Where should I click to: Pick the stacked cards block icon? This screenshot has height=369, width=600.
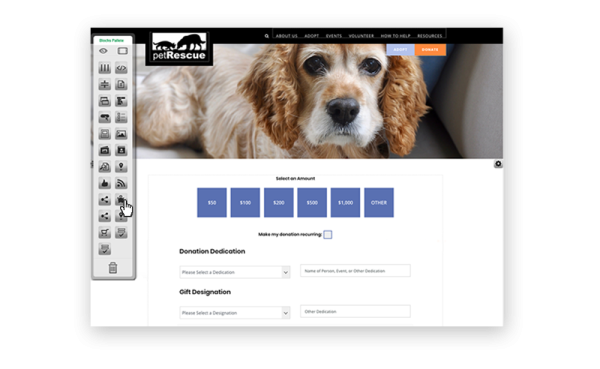pos(104,101)
